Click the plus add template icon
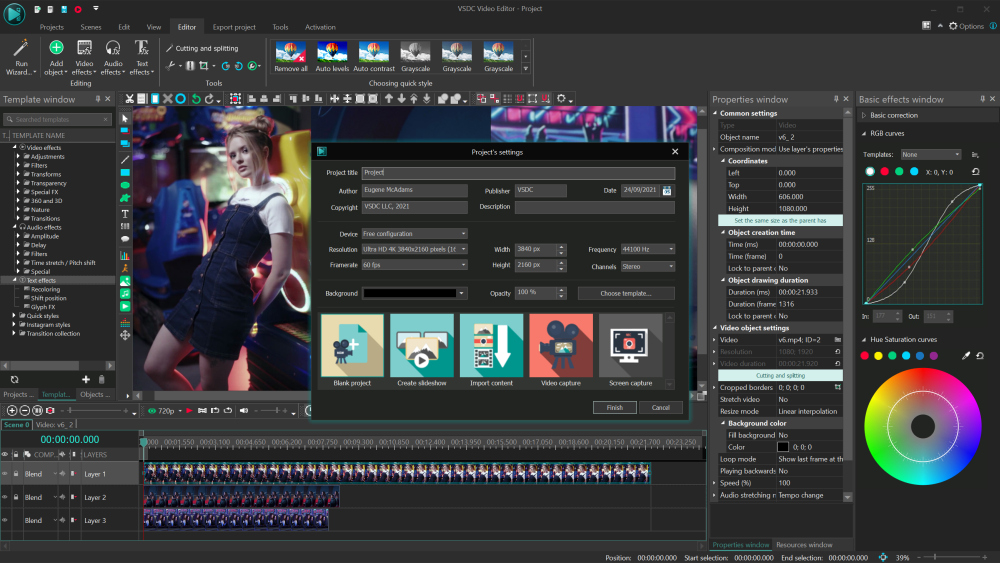Screen dimensions: 1000x563 pyautogui.click(x=85, y=379)
